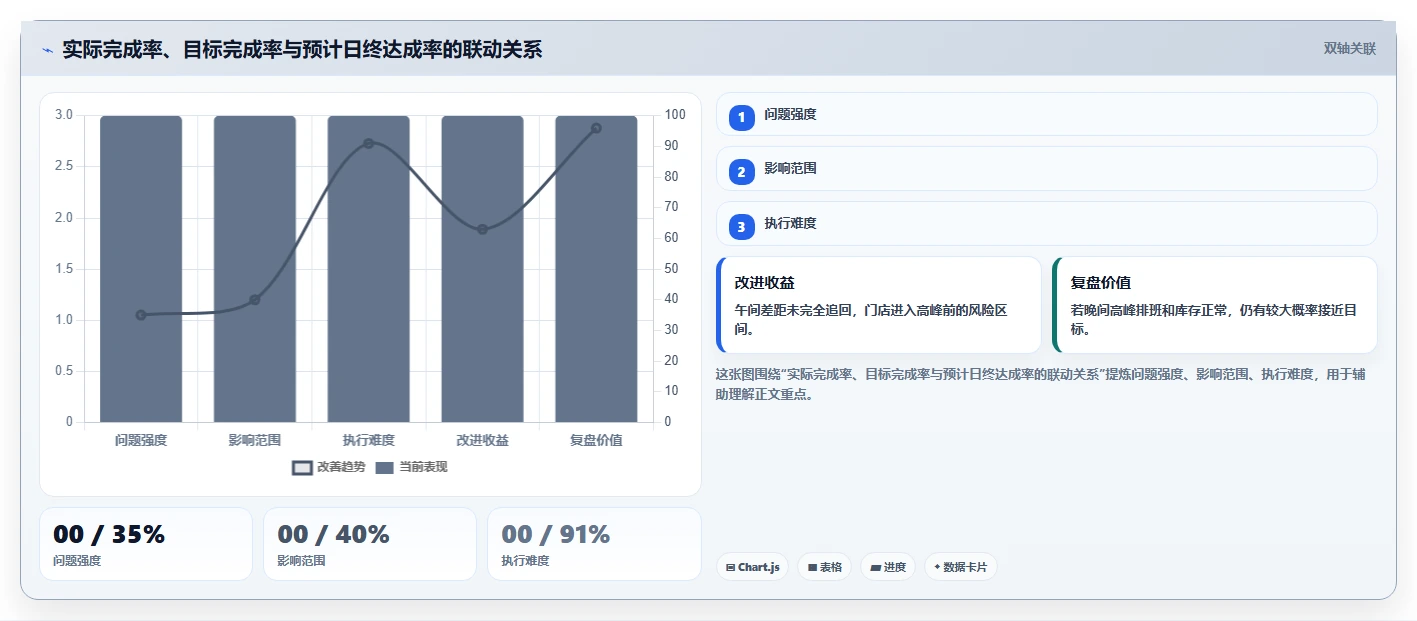This screenshot has height=621, width=1417.
Task: Click the icon inside the 表格 tag
Action: click(x=812, y=568)
